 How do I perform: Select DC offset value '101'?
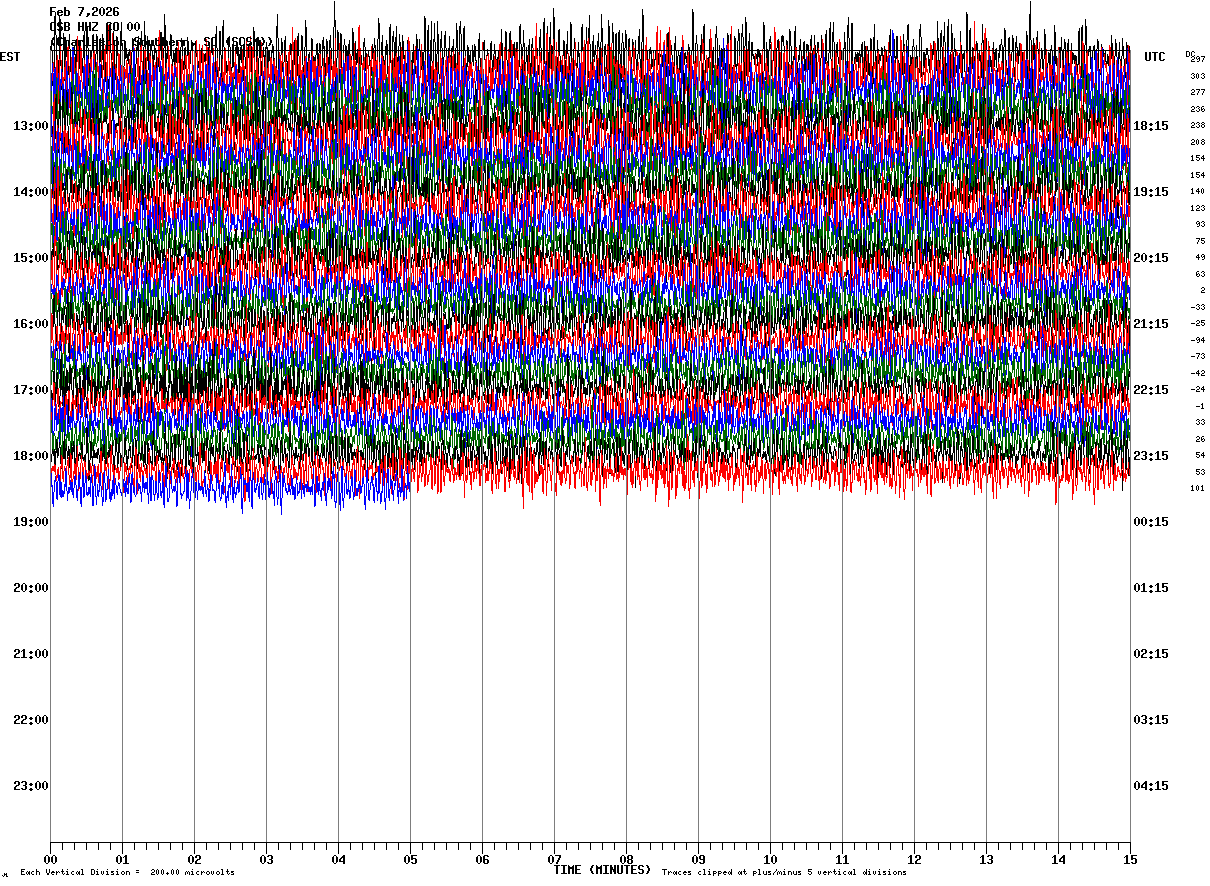[x=1197, y=488]
